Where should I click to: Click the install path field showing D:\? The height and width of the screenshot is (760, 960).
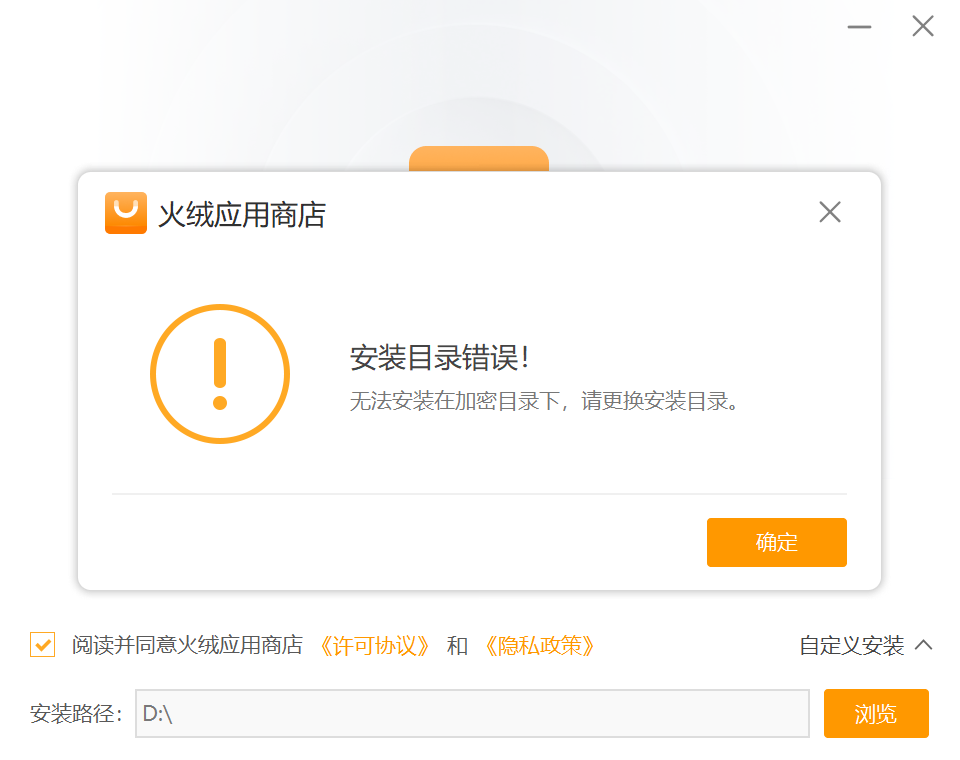coord(472,714)
